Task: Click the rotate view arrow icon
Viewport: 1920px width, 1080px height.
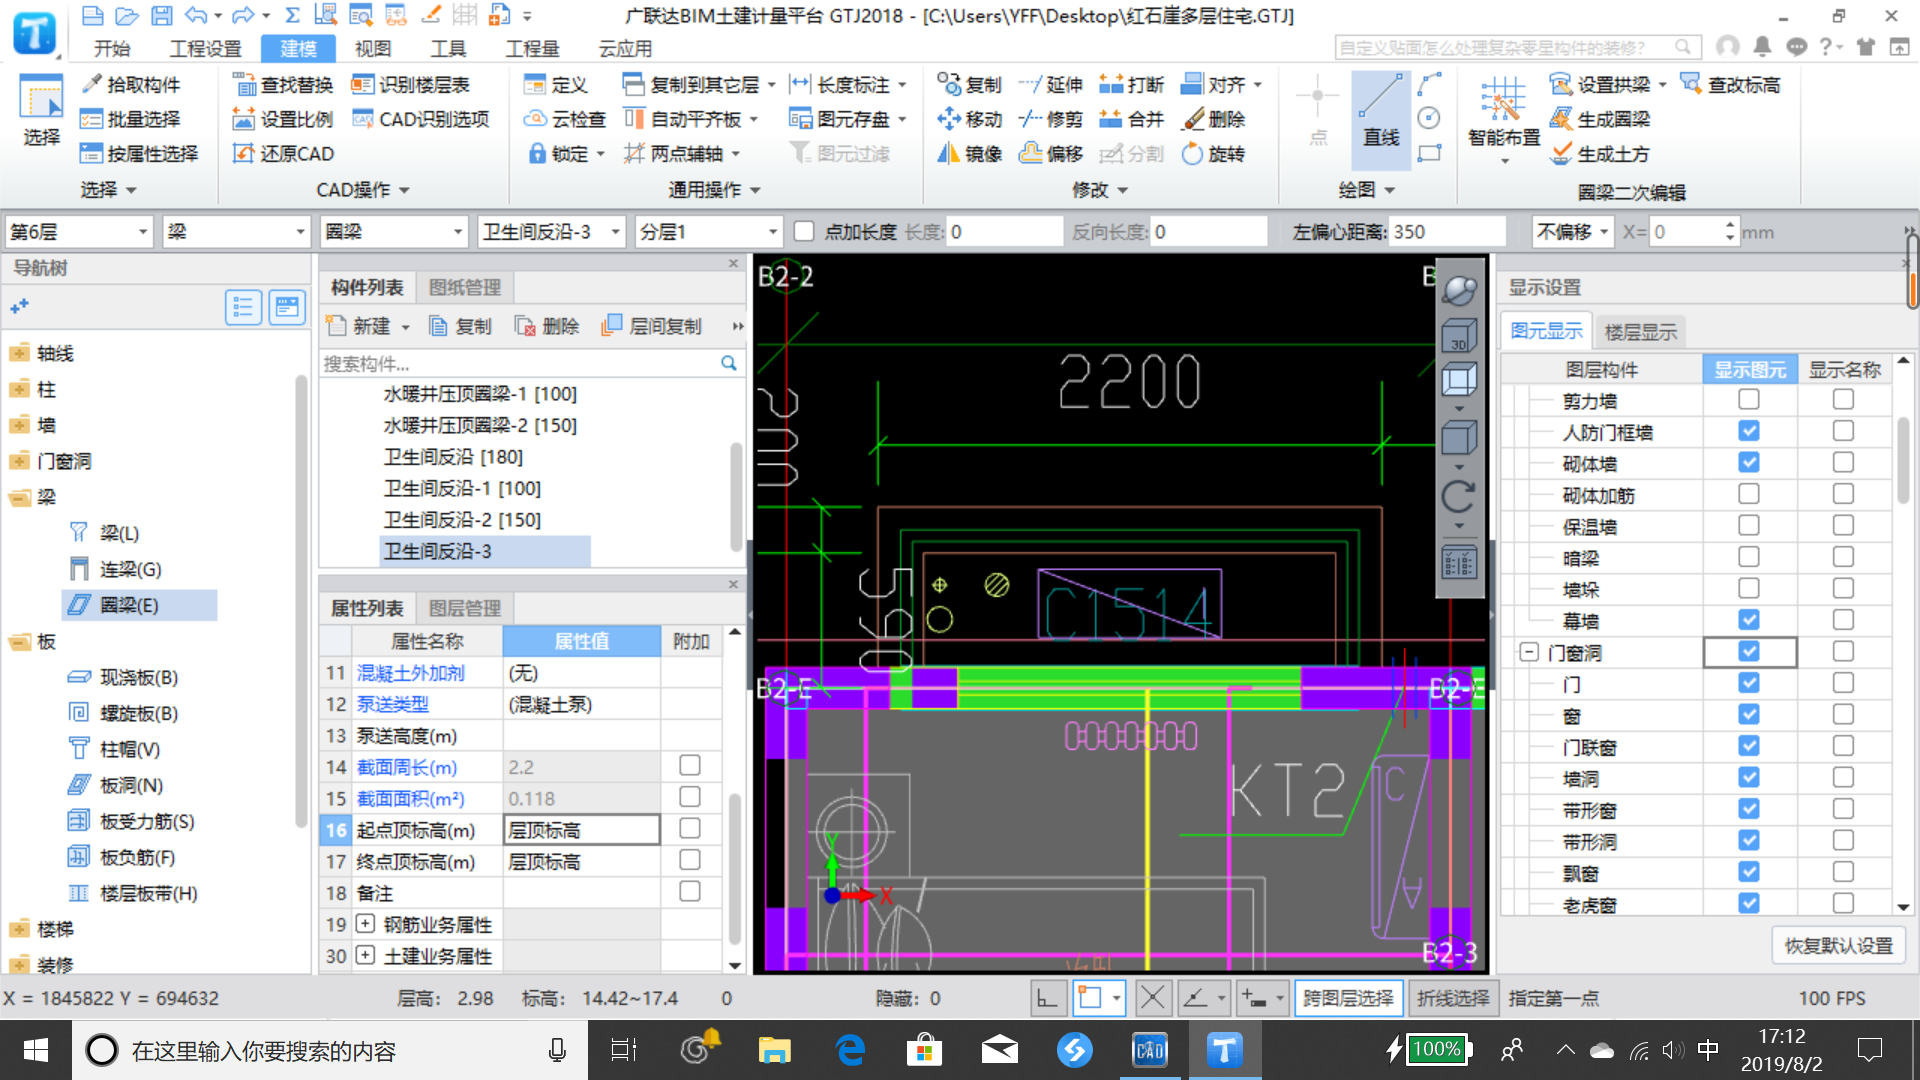Action: click(x=1459, y=496)
